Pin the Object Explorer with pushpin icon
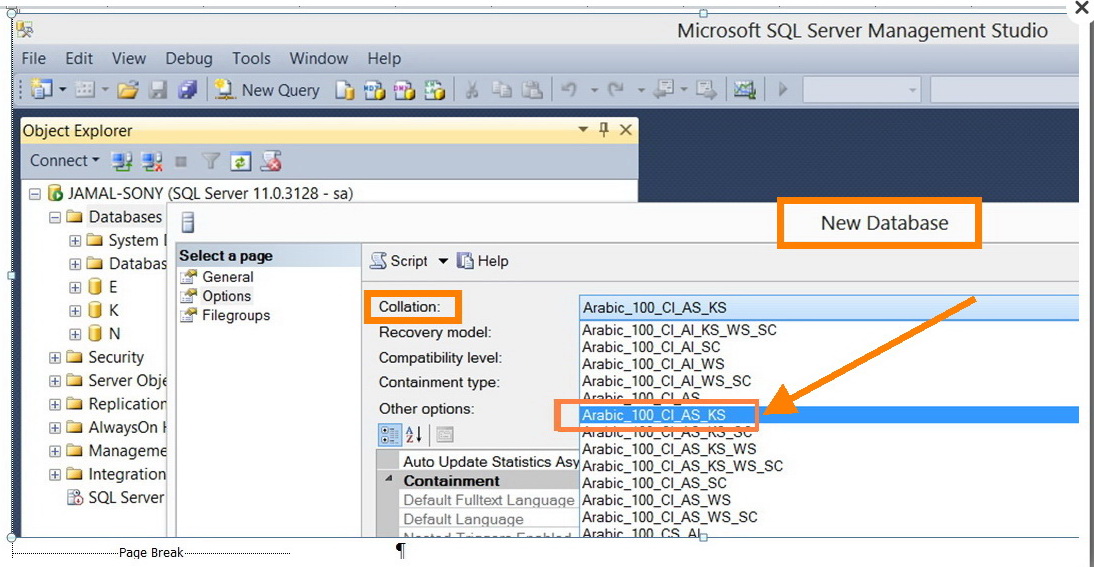Screen dimensions: 1094x567 tap(604, 129)
